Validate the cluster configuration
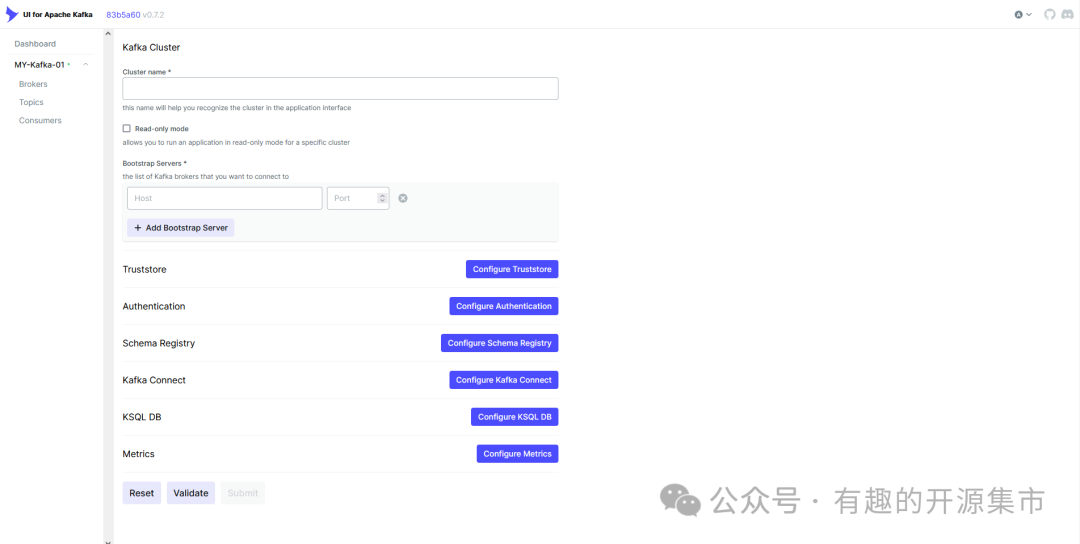 click(191, 493)
